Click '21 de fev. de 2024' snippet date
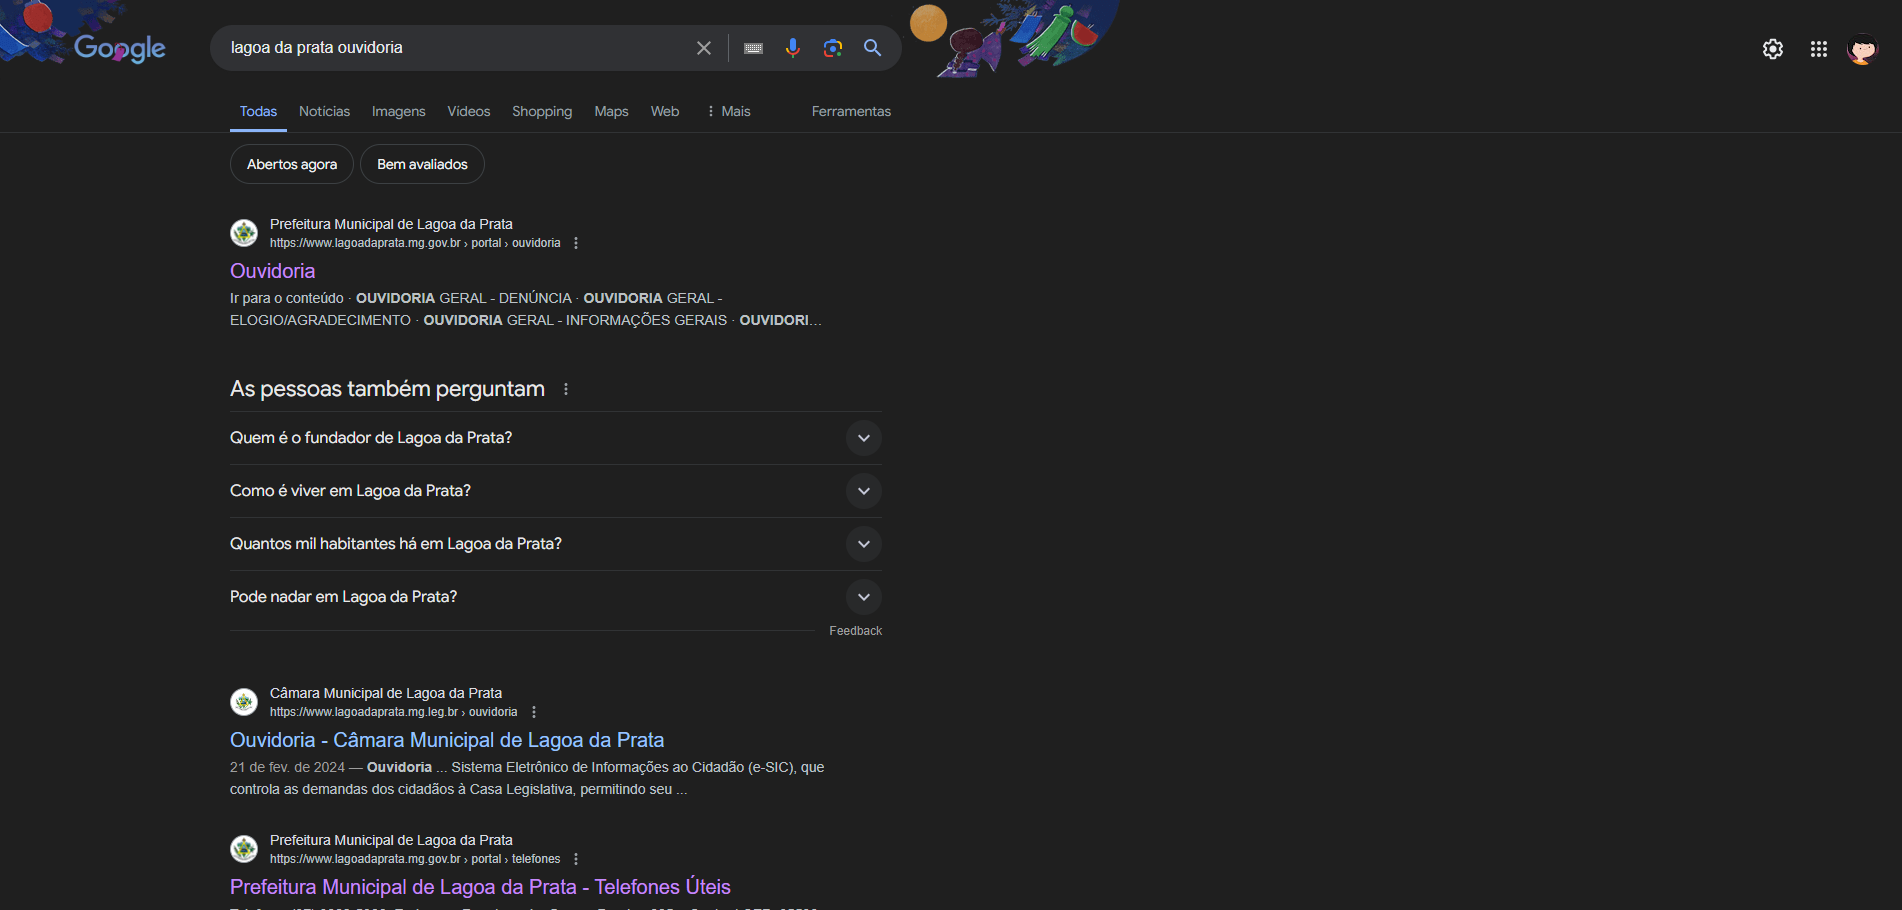Viewport: 1902px width, 910px height. click(x=287, y=767)
